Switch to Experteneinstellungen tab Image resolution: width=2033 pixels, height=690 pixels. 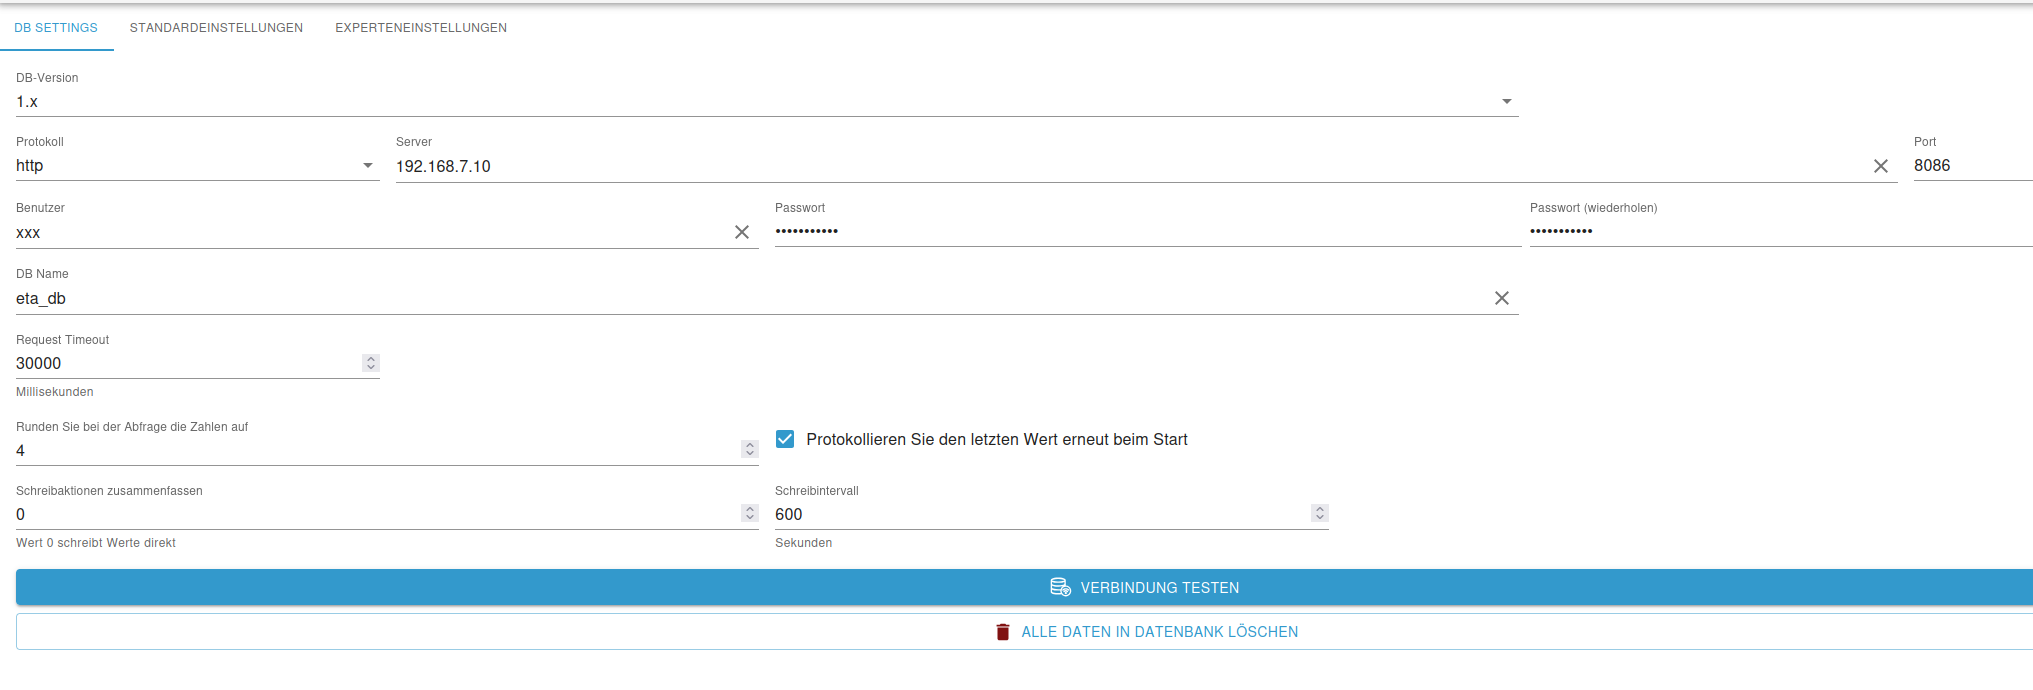[421, 28]
